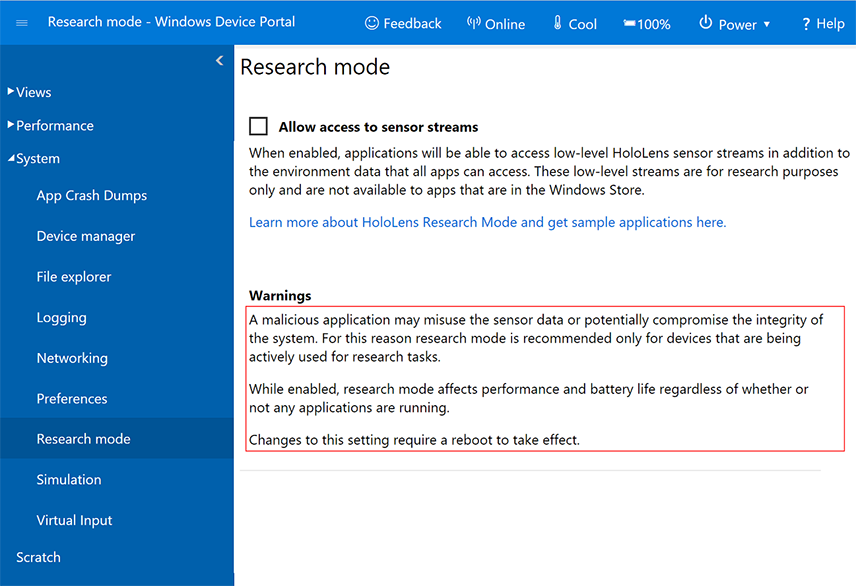Check the Allow access to sensor streams box
856x586 pixels.
click(258, 126)
